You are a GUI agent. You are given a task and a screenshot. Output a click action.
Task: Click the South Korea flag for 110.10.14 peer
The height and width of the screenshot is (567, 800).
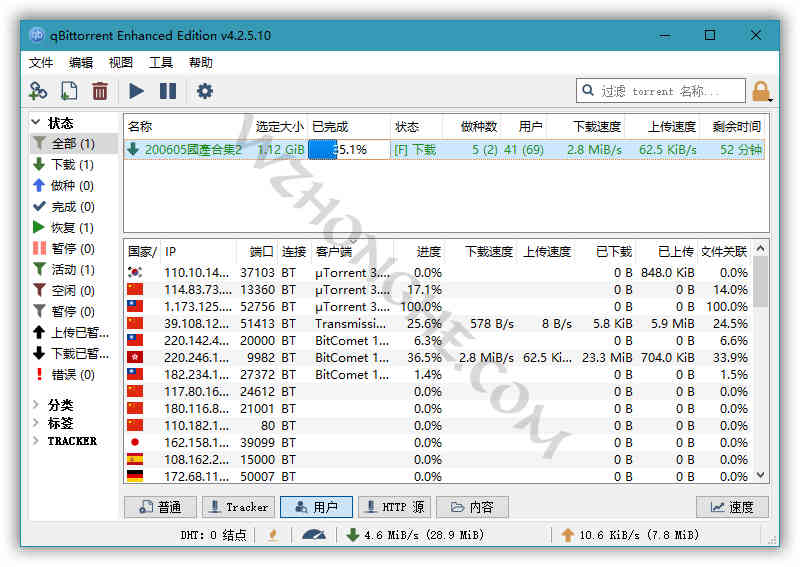click(135, 273)
